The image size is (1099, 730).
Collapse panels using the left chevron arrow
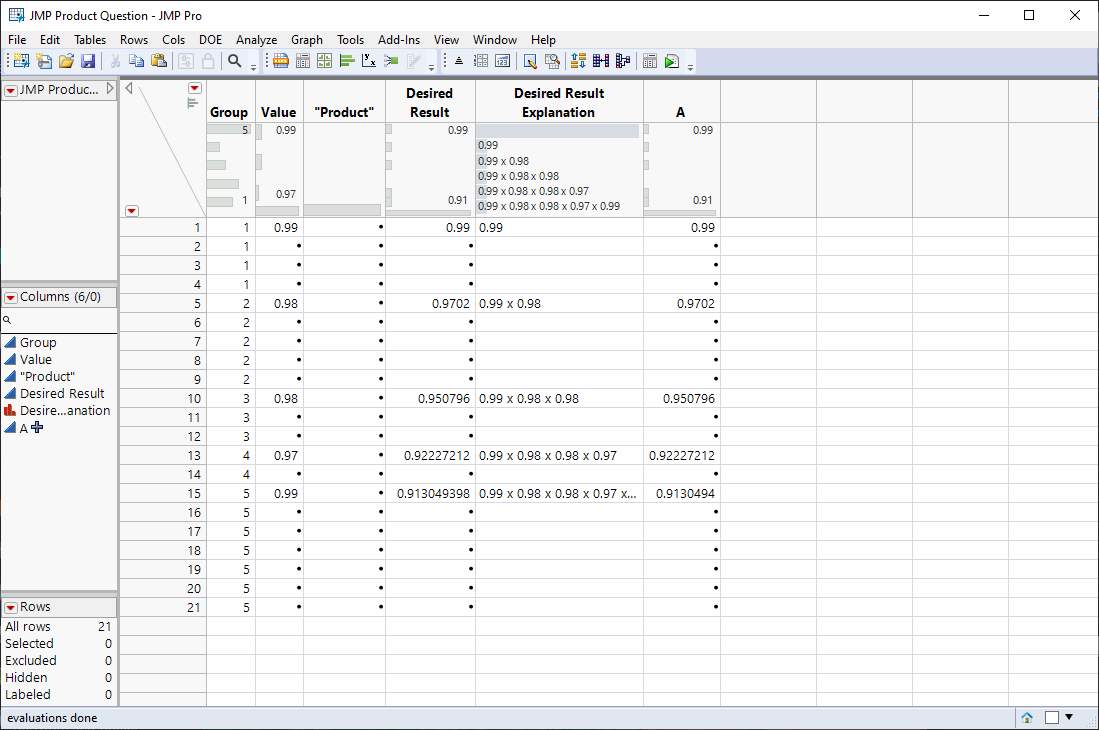(x=128, y=87)
